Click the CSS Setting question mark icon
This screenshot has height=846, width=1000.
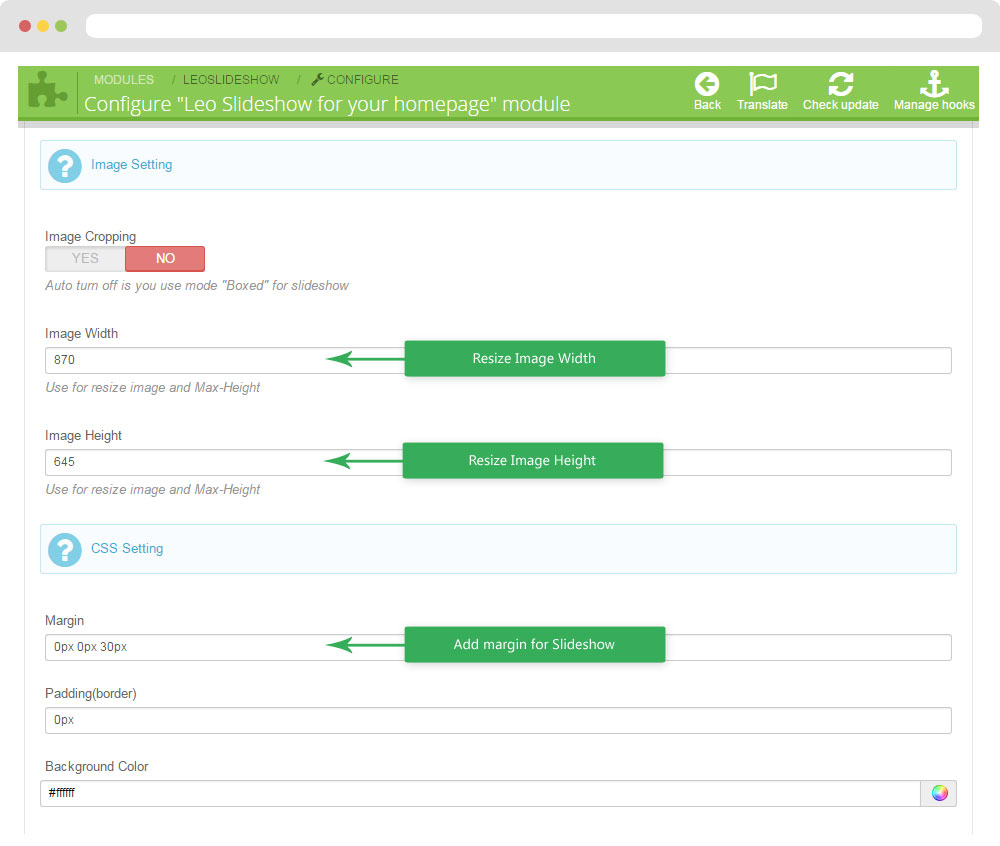coord(65,549)
